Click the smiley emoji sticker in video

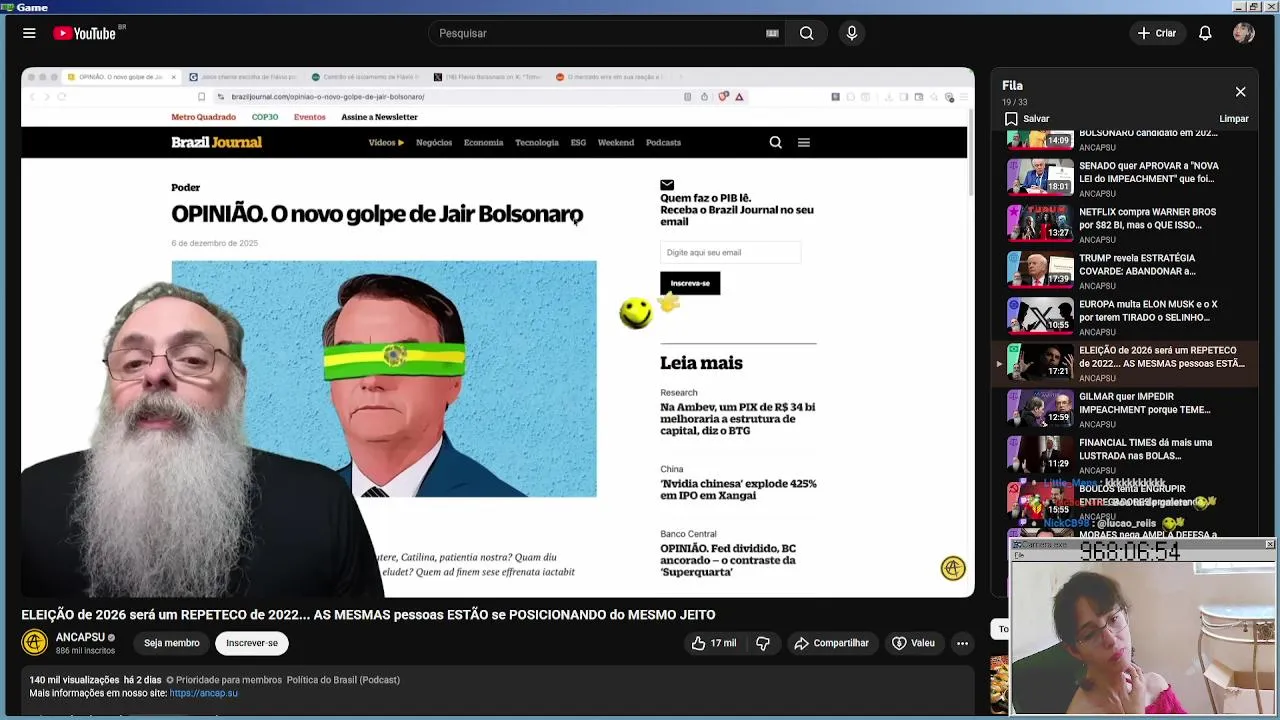635,313
